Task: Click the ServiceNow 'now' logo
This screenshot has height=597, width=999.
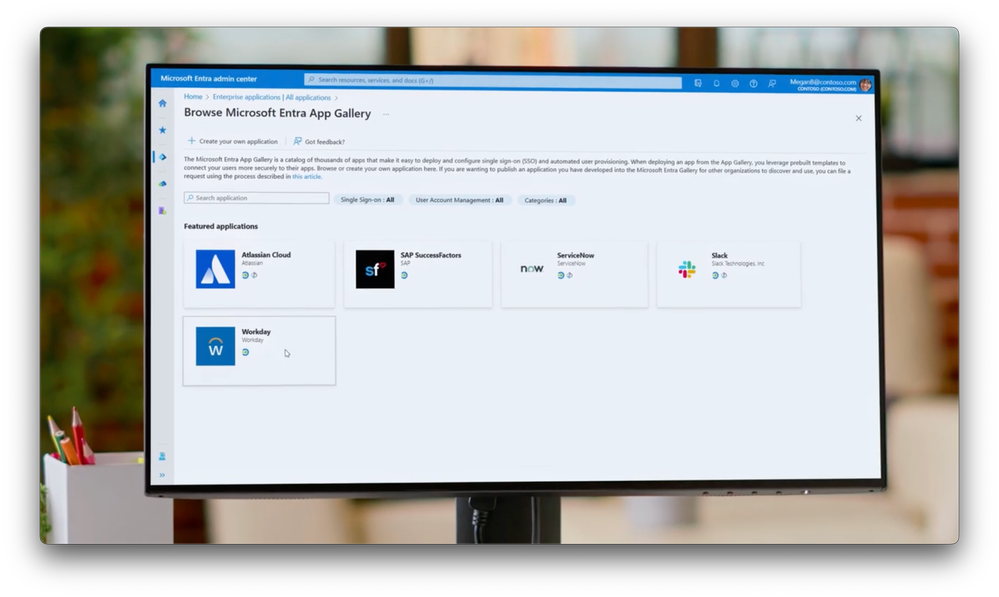Action: click(x=532, y=269)
